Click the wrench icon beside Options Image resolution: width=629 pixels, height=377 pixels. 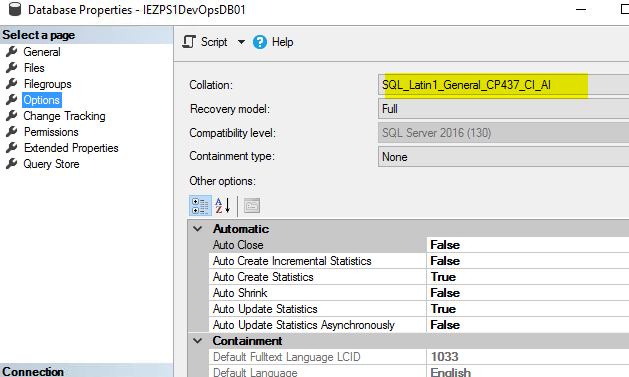[x=12, y=99]
